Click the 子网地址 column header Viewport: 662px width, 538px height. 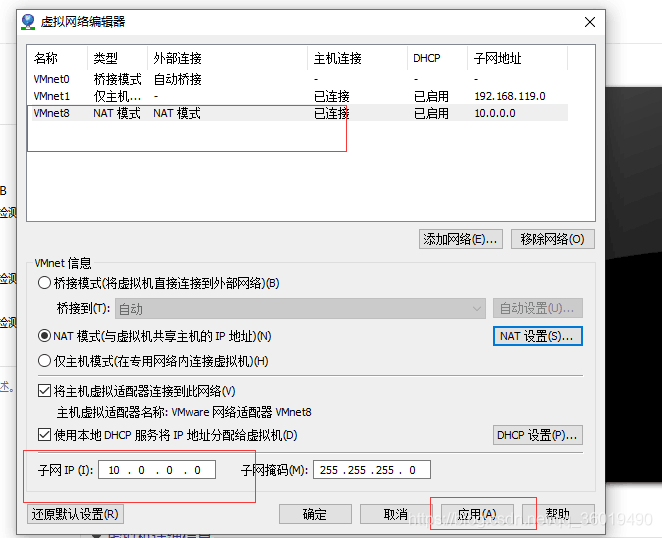(x=518, y=58)
